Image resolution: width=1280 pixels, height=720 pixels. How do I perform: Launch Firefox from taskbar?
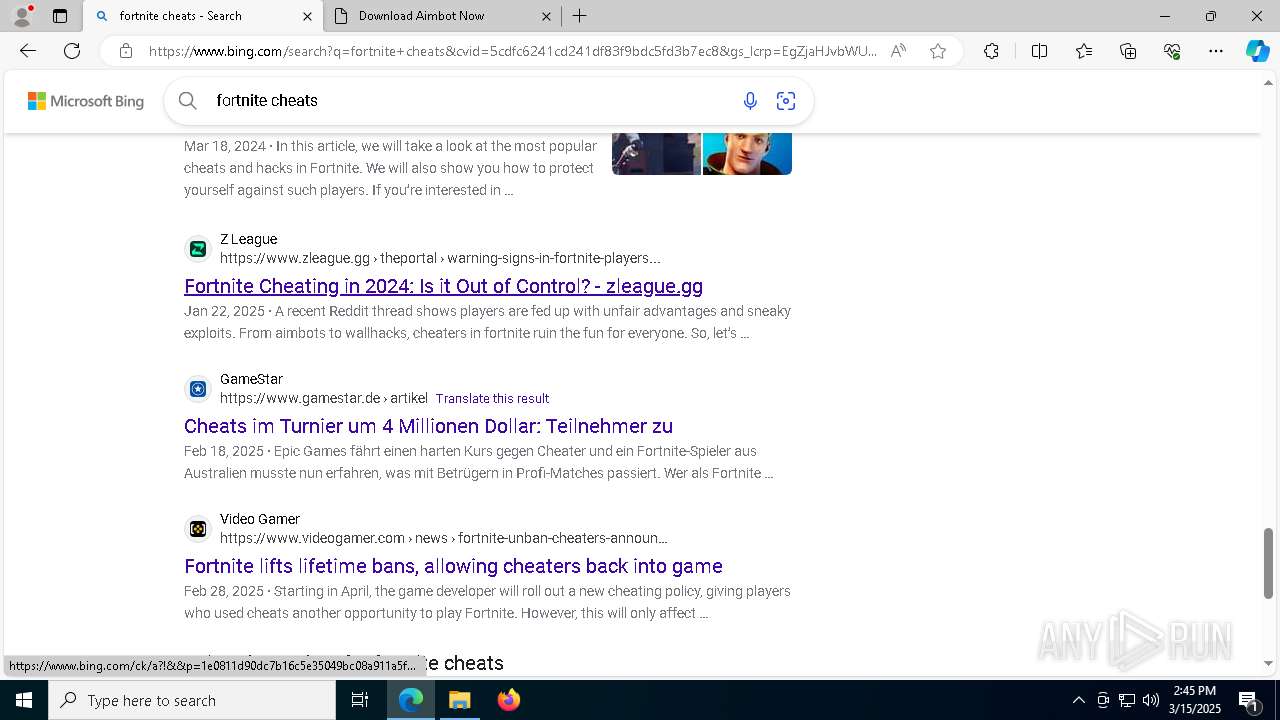(x=509, y=700)
